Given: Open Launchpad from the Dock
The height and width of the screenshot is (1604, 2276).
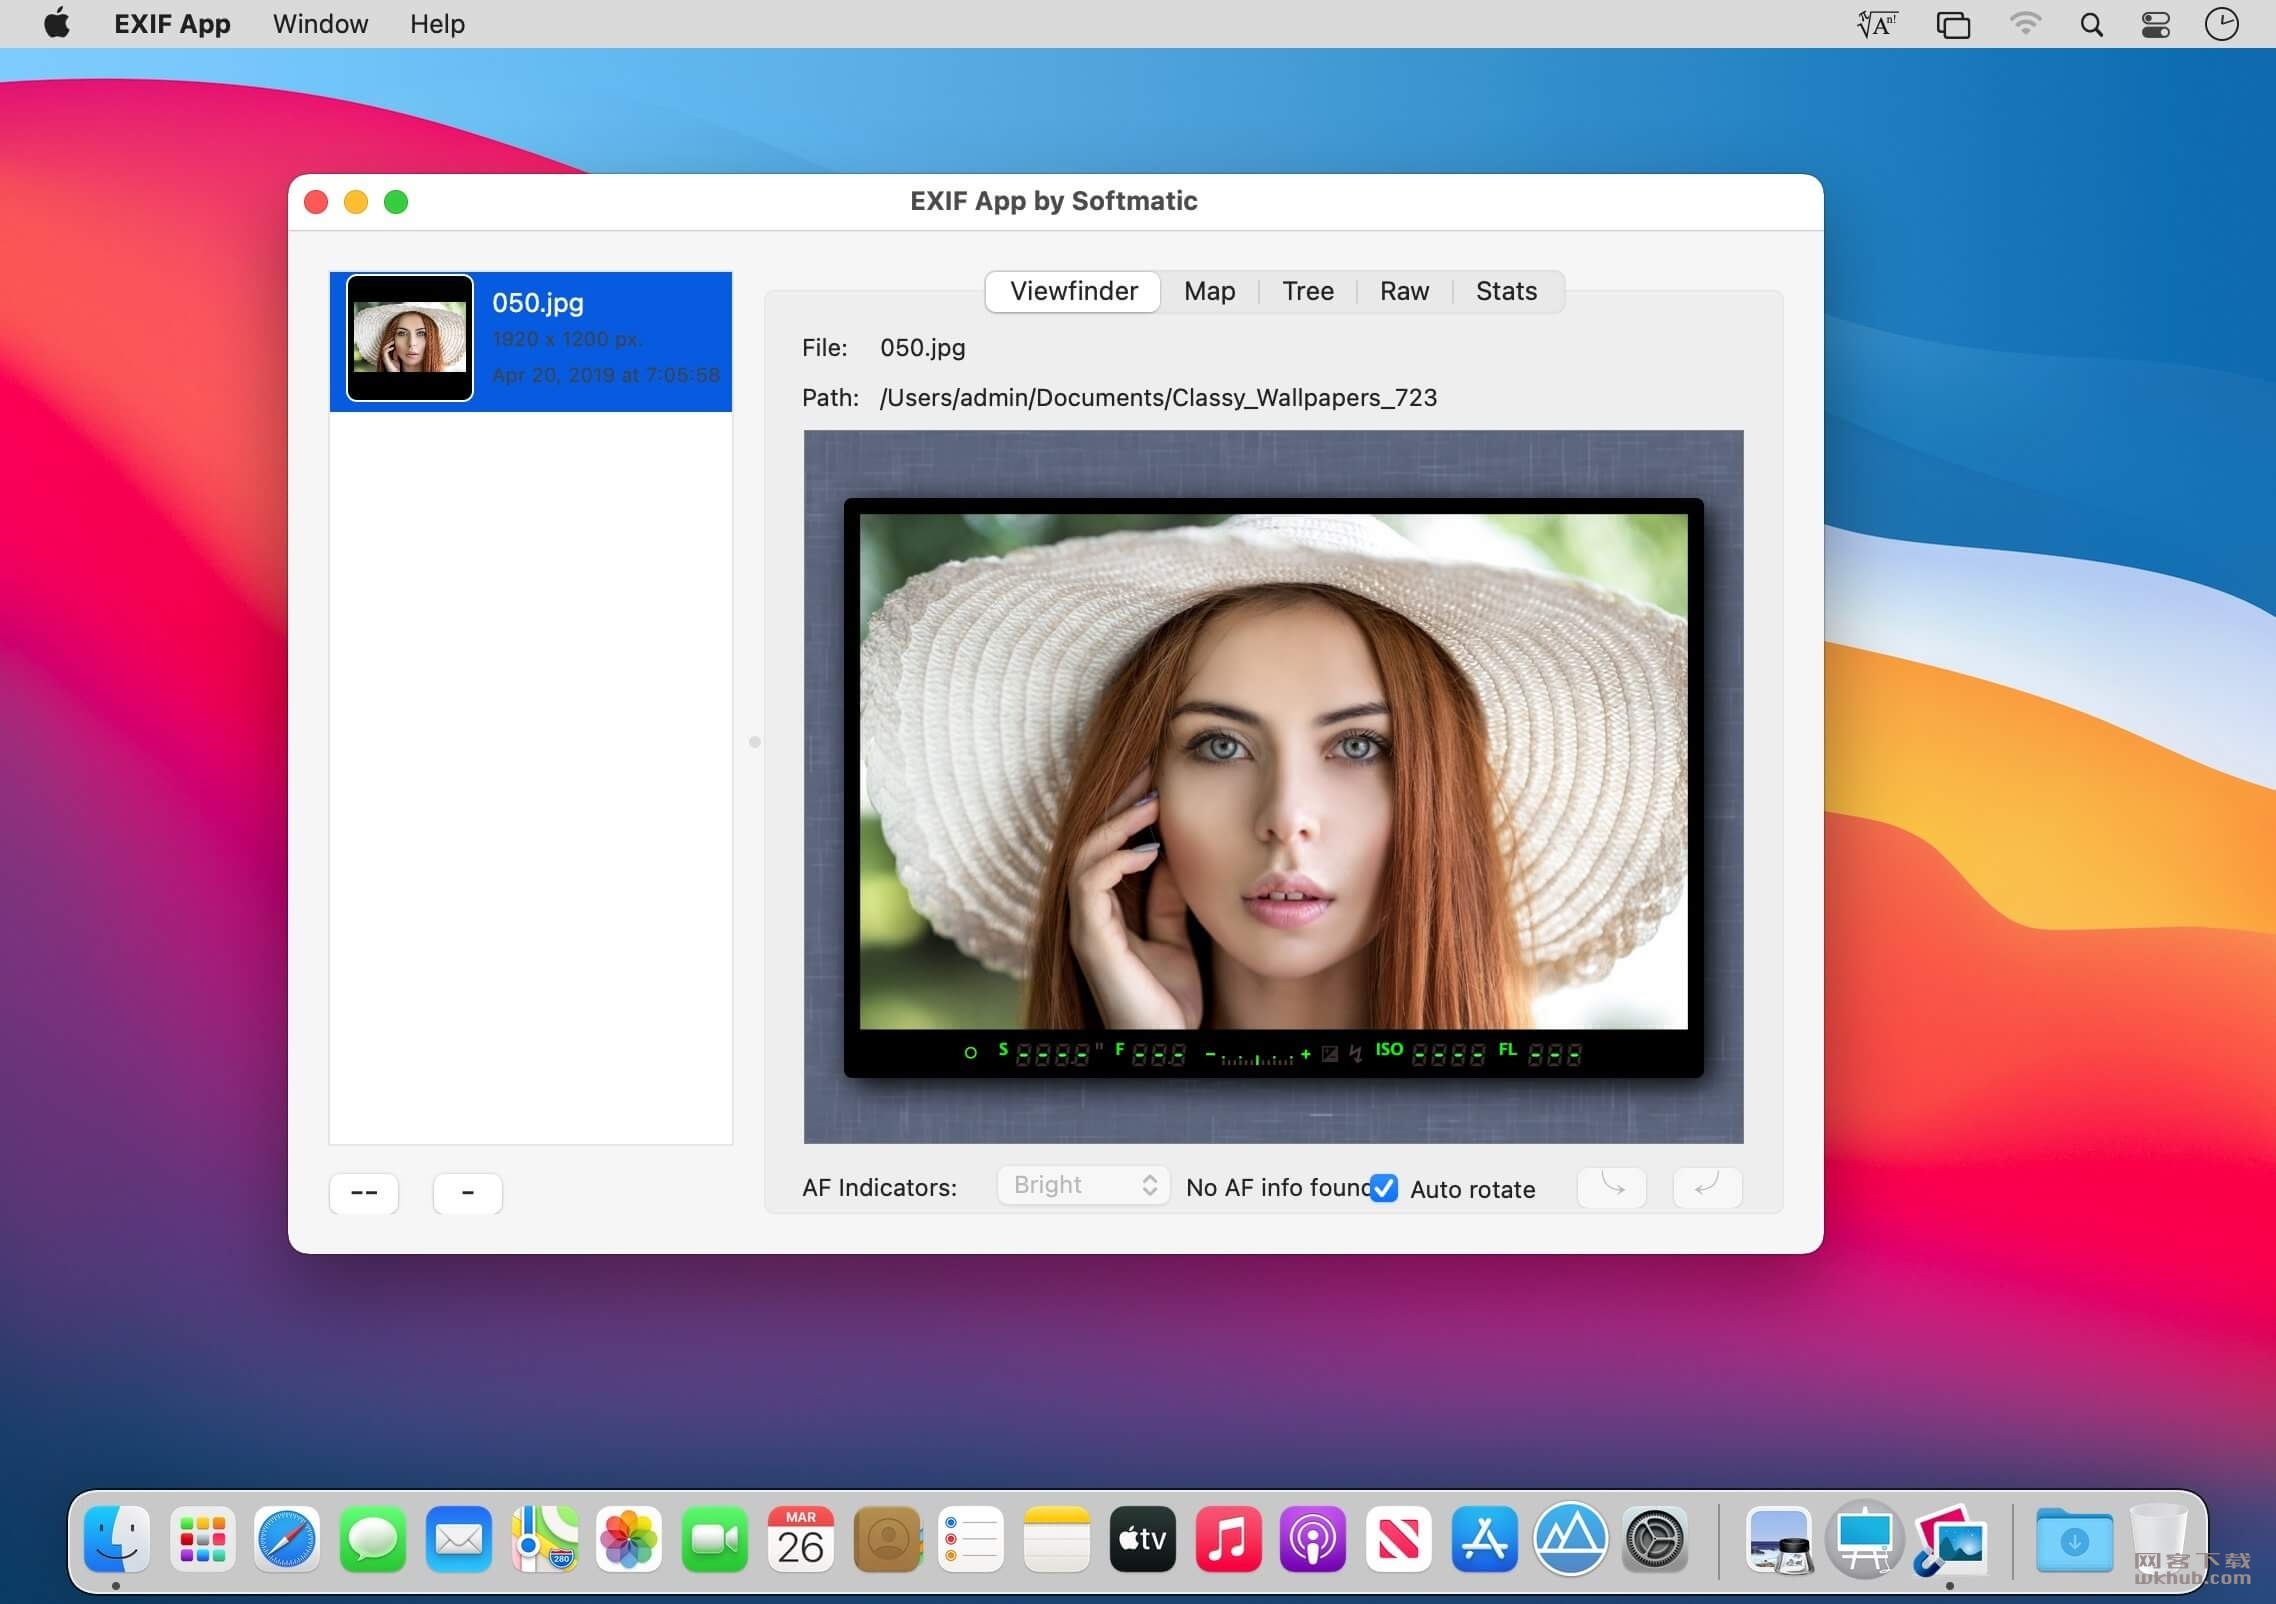Looking at the screenshot, I should (203, 1539).
